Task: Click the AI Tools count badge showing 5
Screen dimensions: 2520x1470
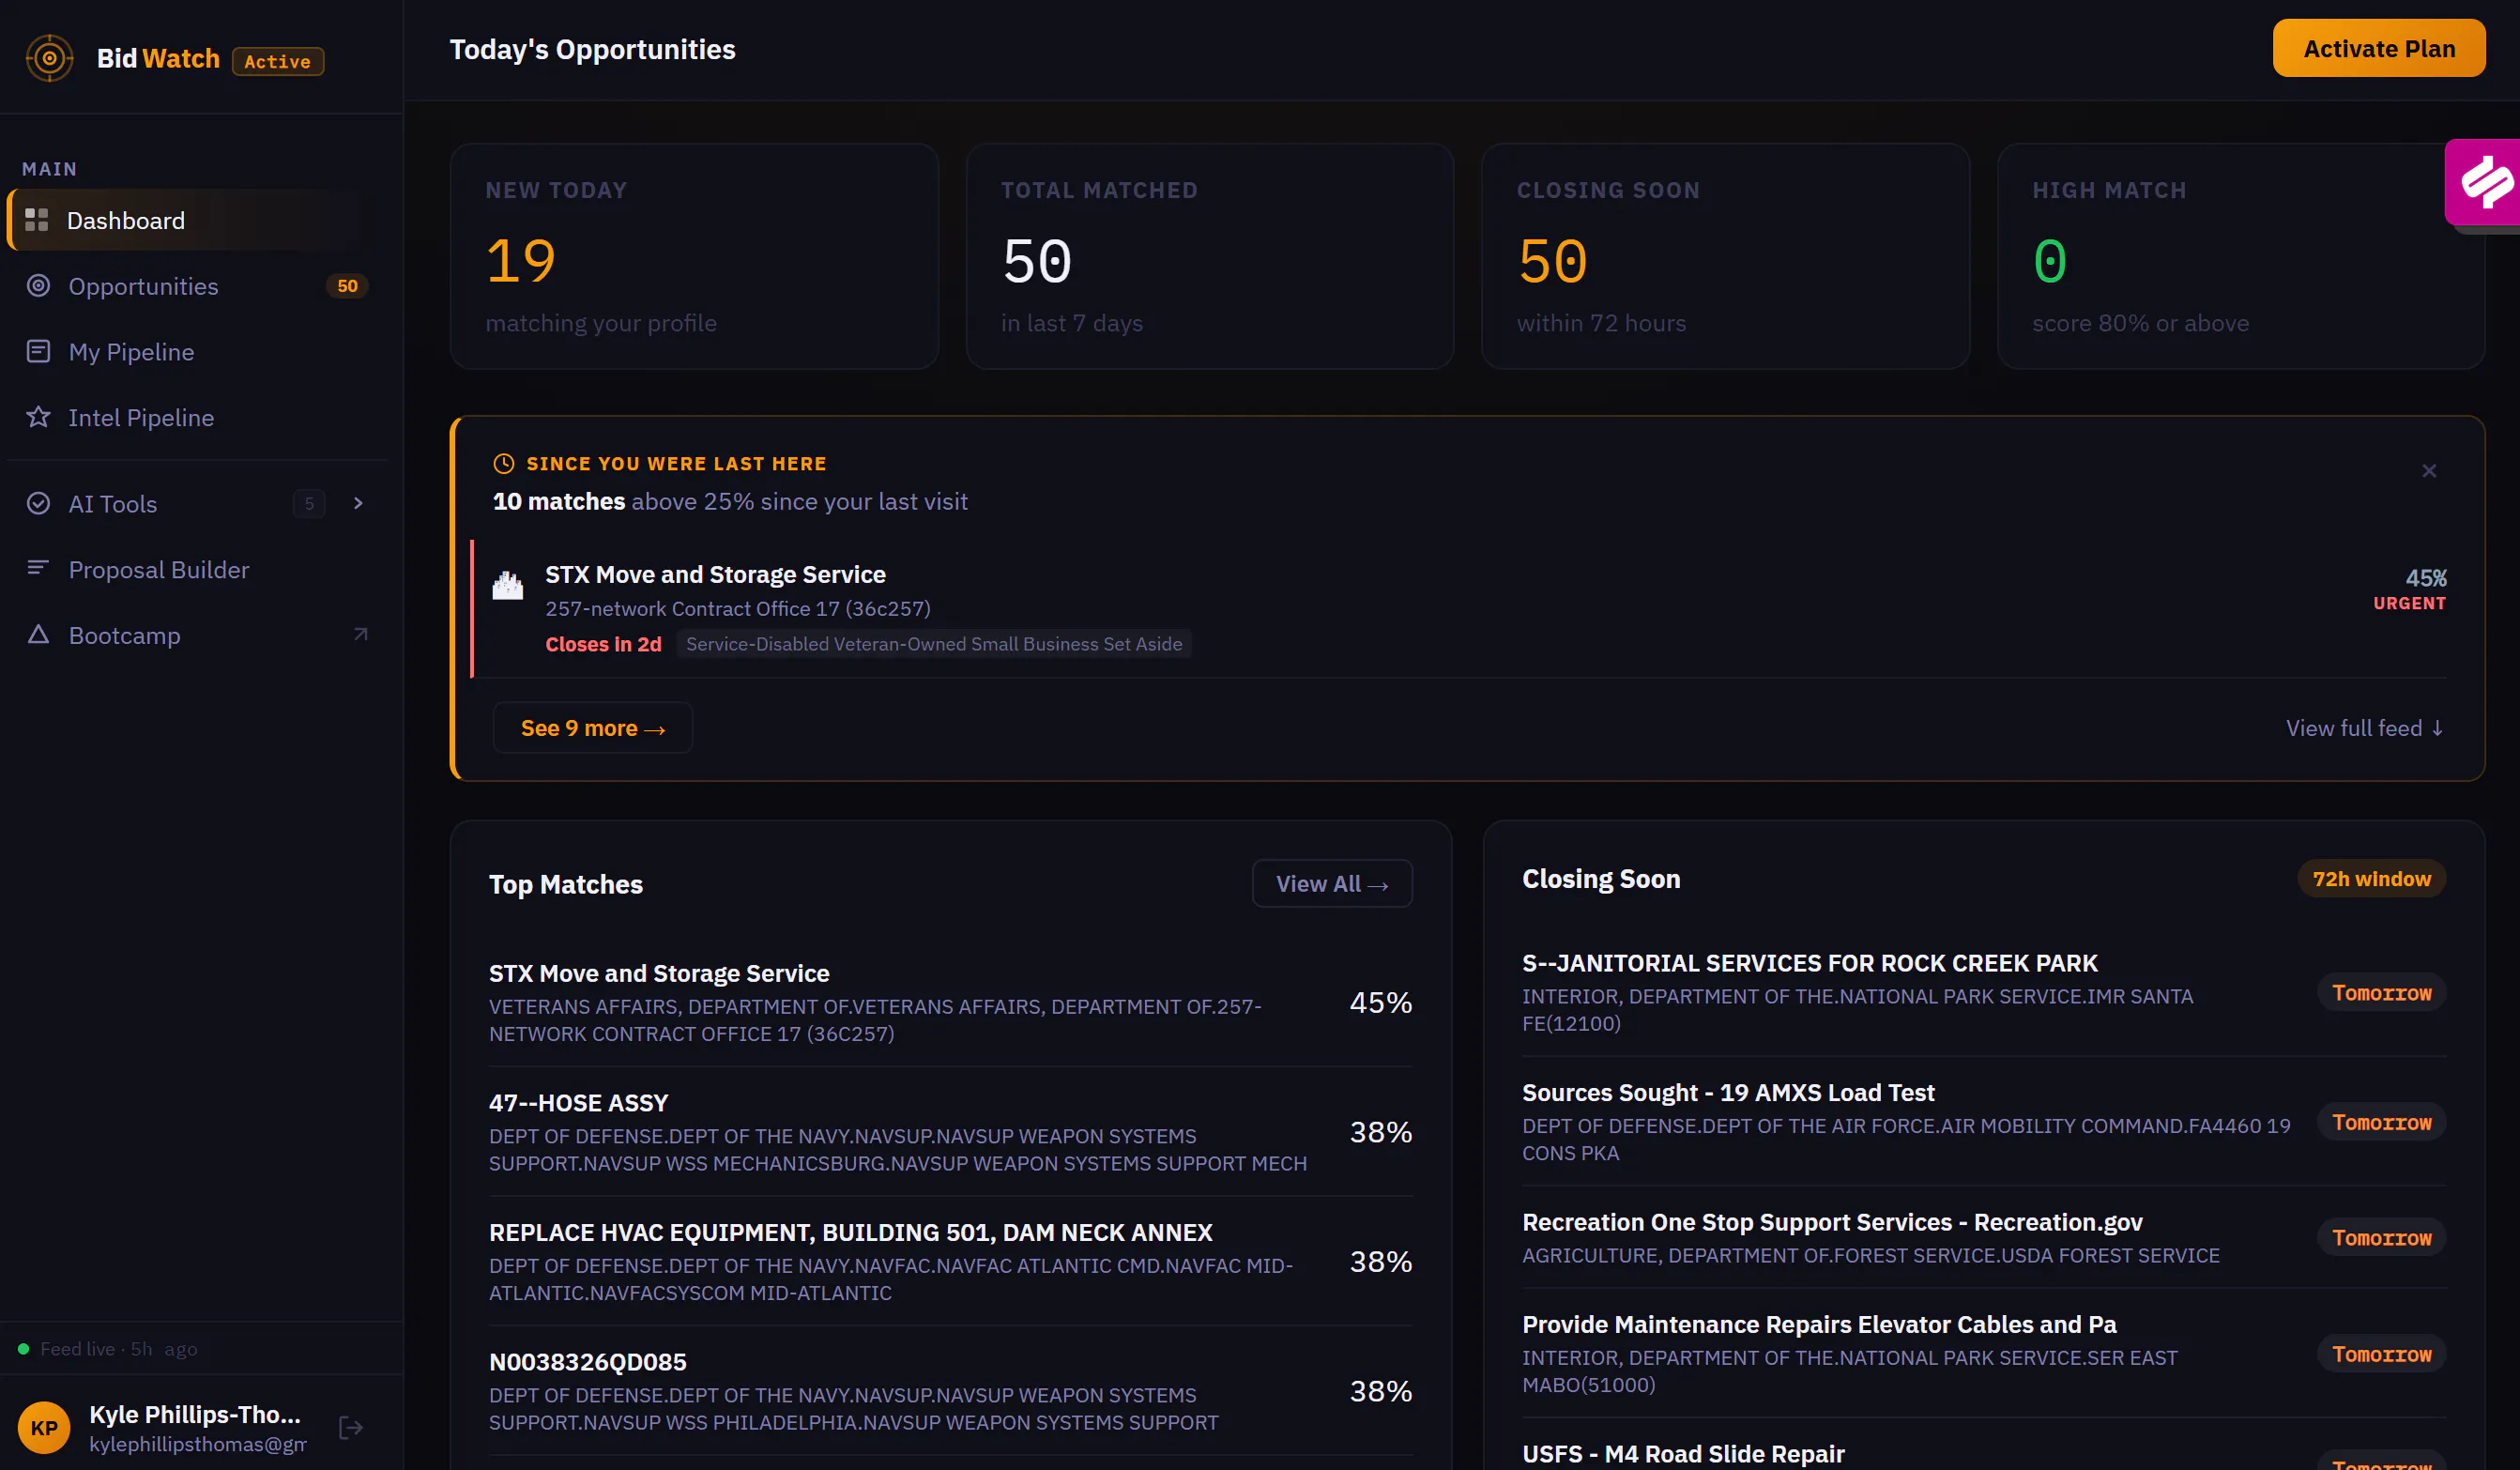Action: [309, 503]
